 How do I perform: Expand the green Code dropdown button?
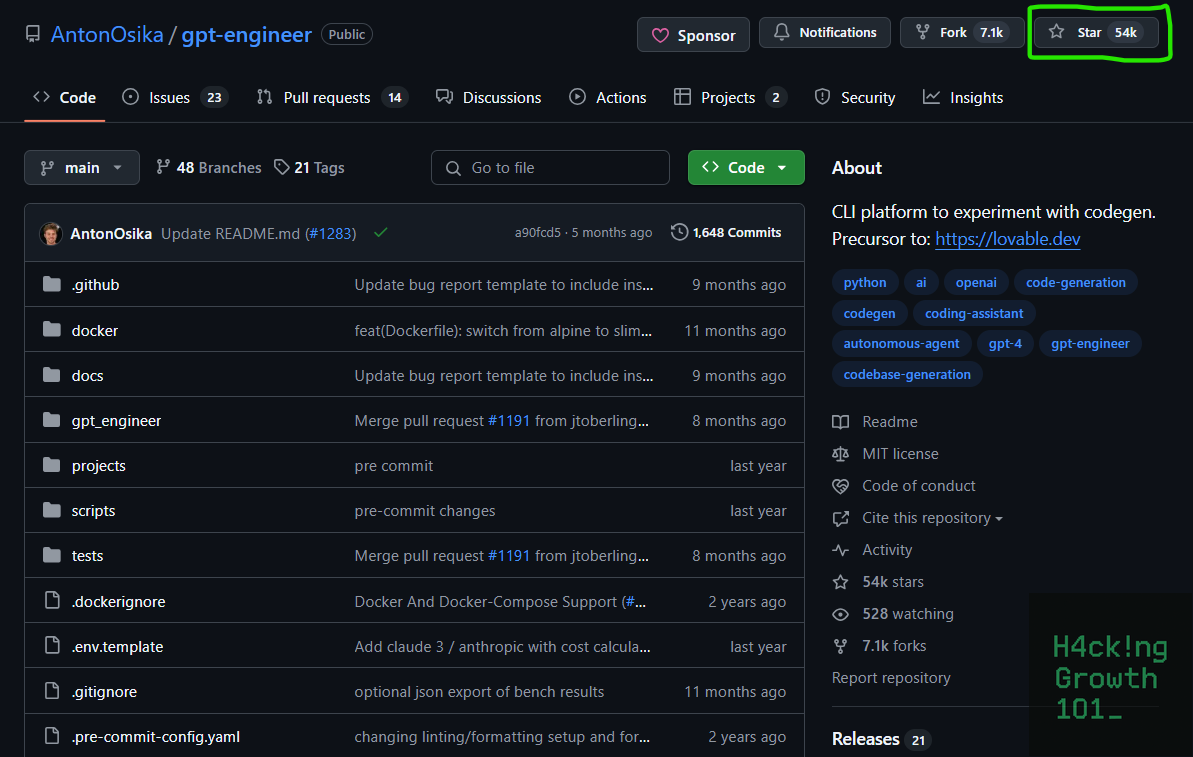click(746, 167)
